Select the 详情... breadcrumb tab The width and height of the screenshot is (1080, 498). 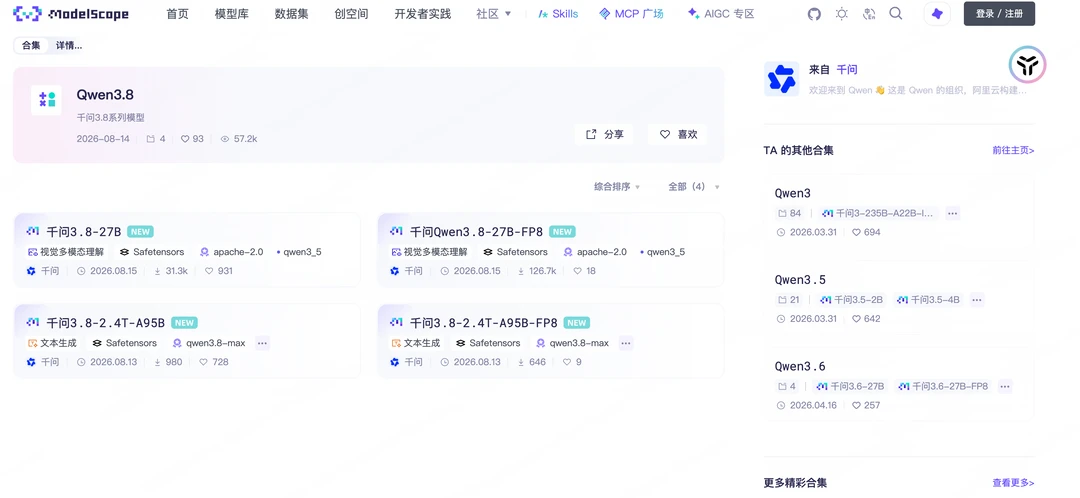tap(69, 45)
